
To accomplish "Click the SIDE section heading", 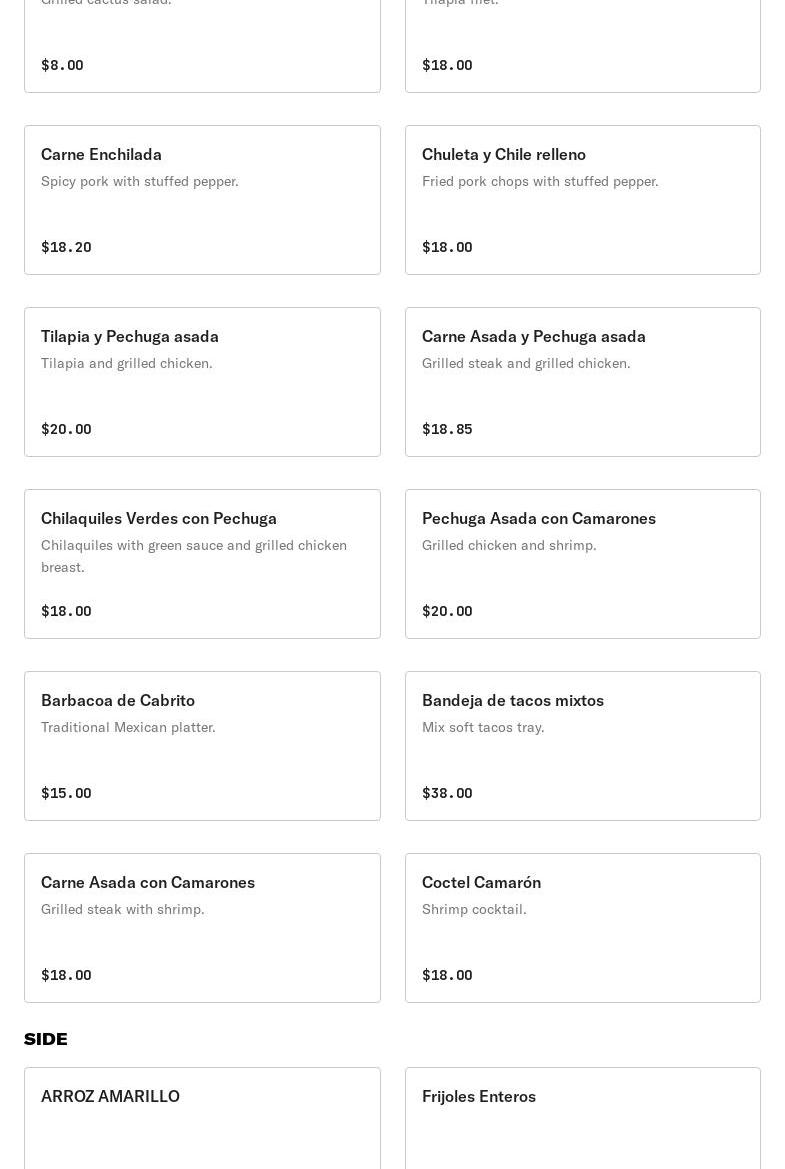I will (x=46, y=1039).
